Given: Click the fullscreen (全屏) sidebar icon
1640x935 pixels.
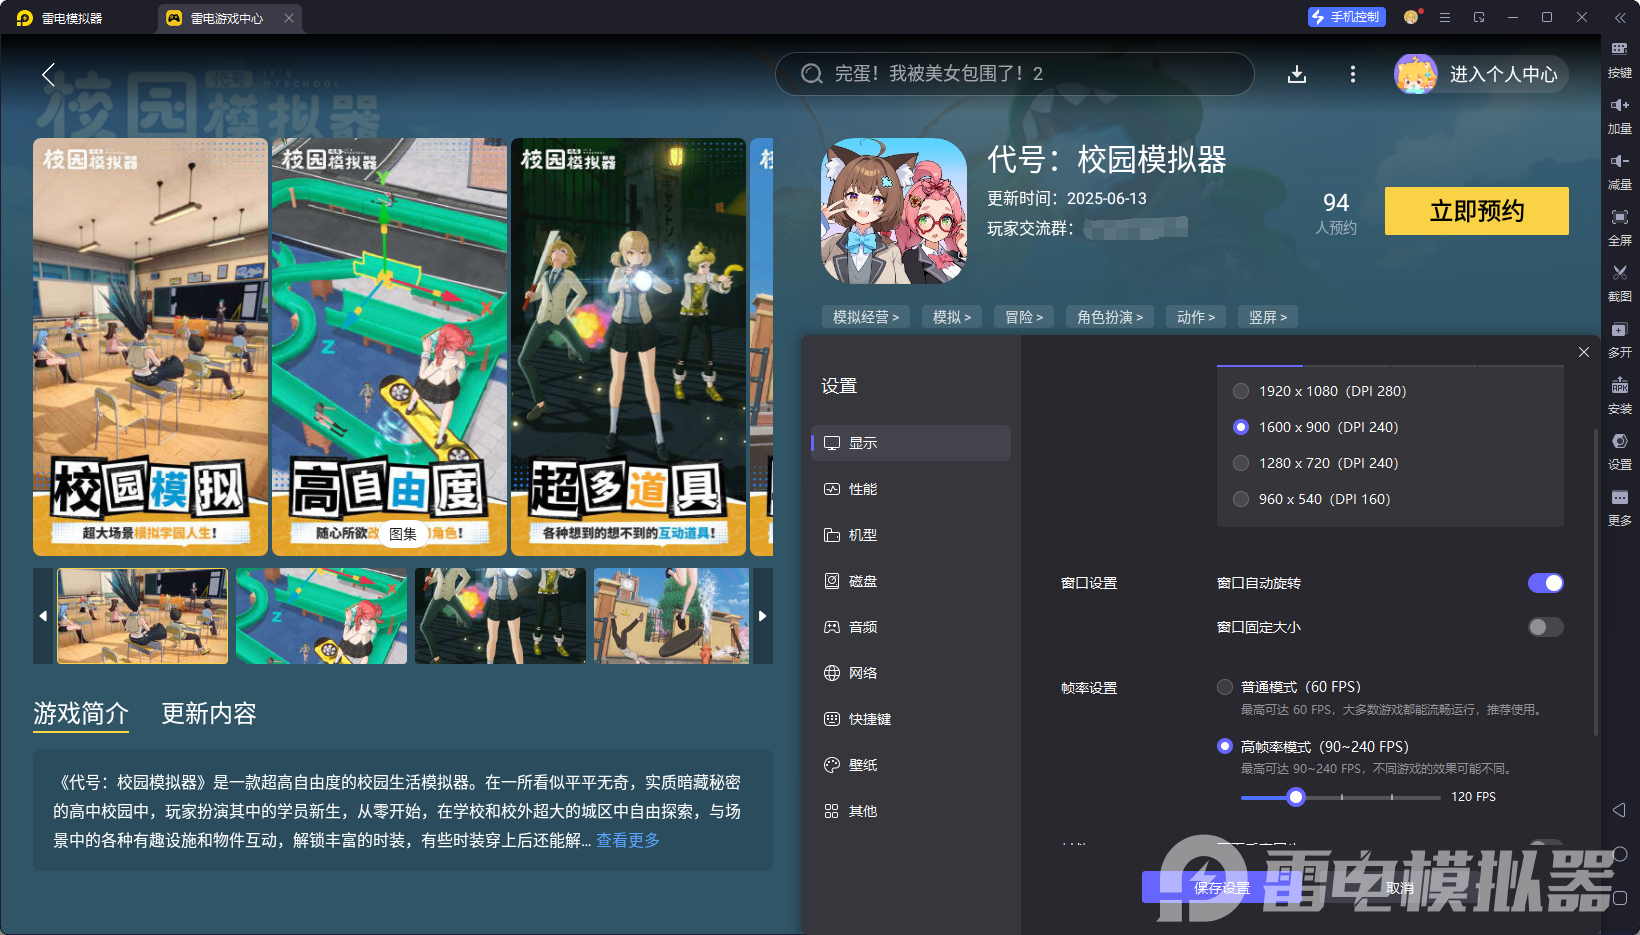Looking at the screenshot, I should [1620, 227].
